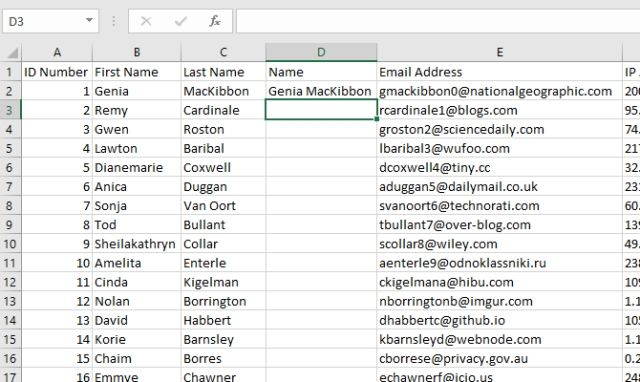640x382 pixels.
Task: Select the cell with svanoort6@technorati.com
Action: point(500,206)
